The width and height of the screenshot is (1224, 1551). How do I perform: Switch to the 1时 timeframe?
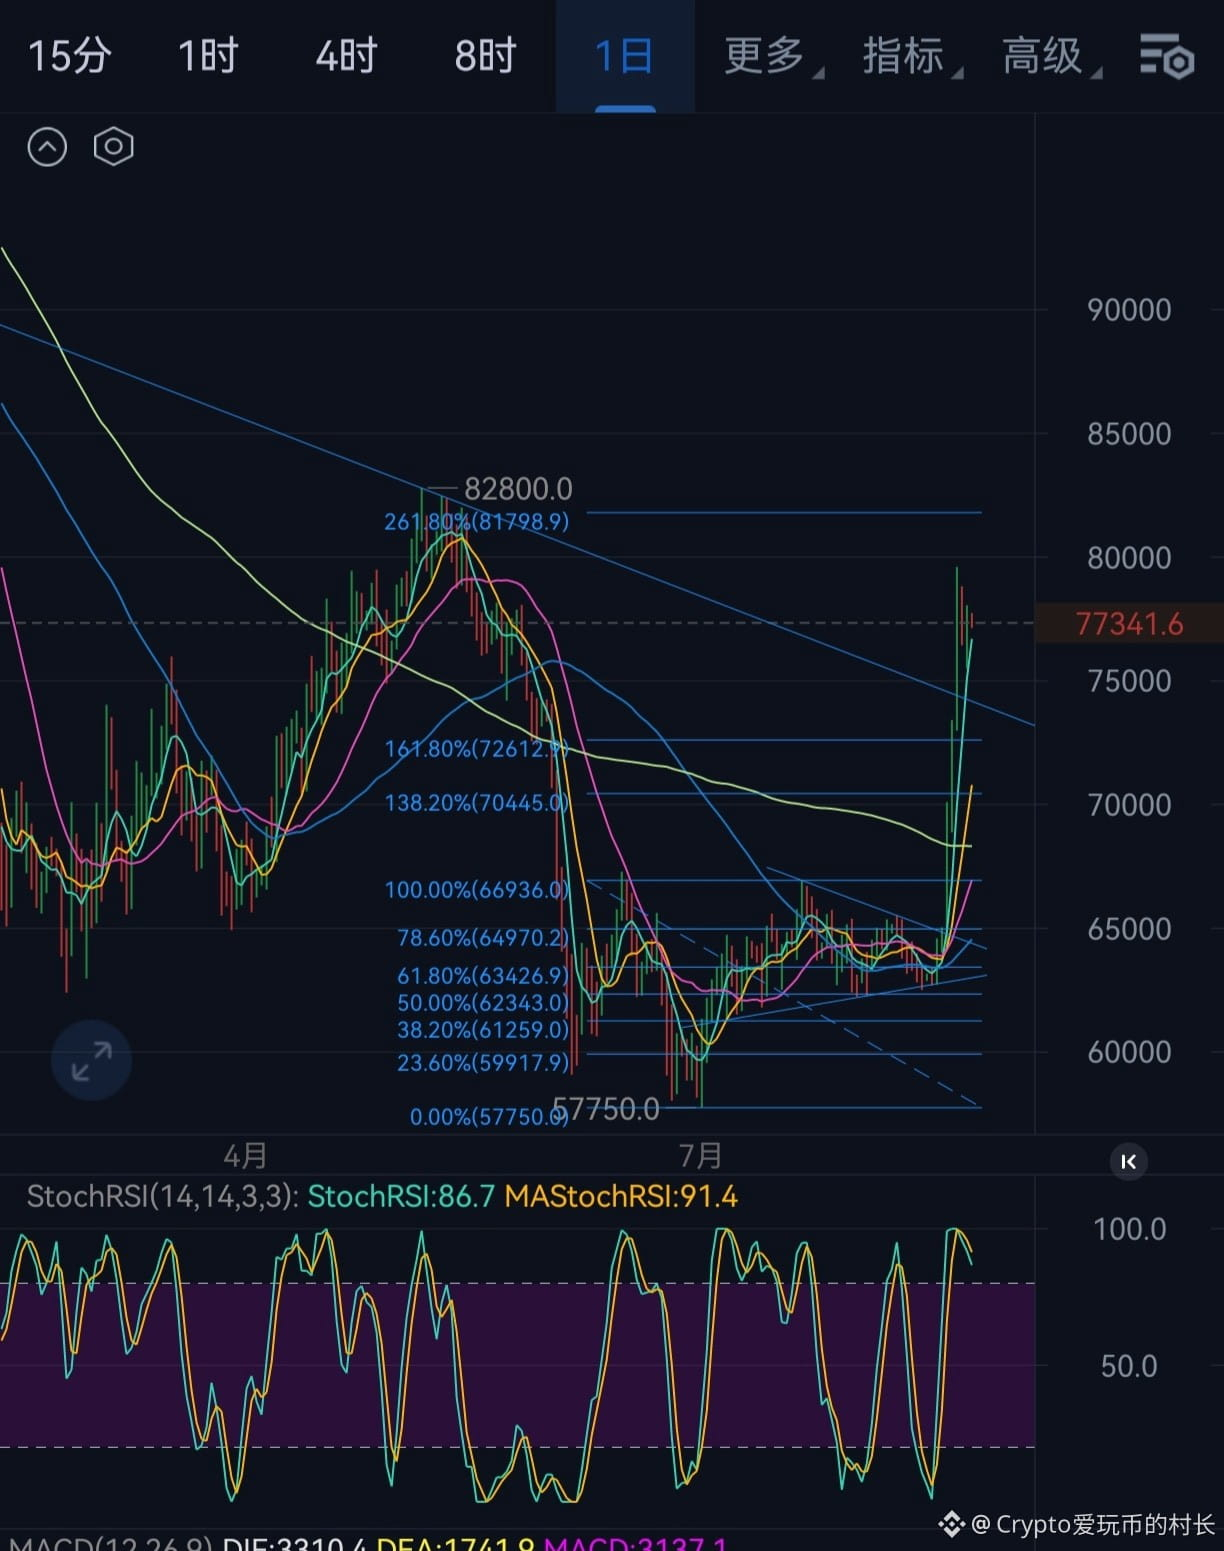coord(208,56)
